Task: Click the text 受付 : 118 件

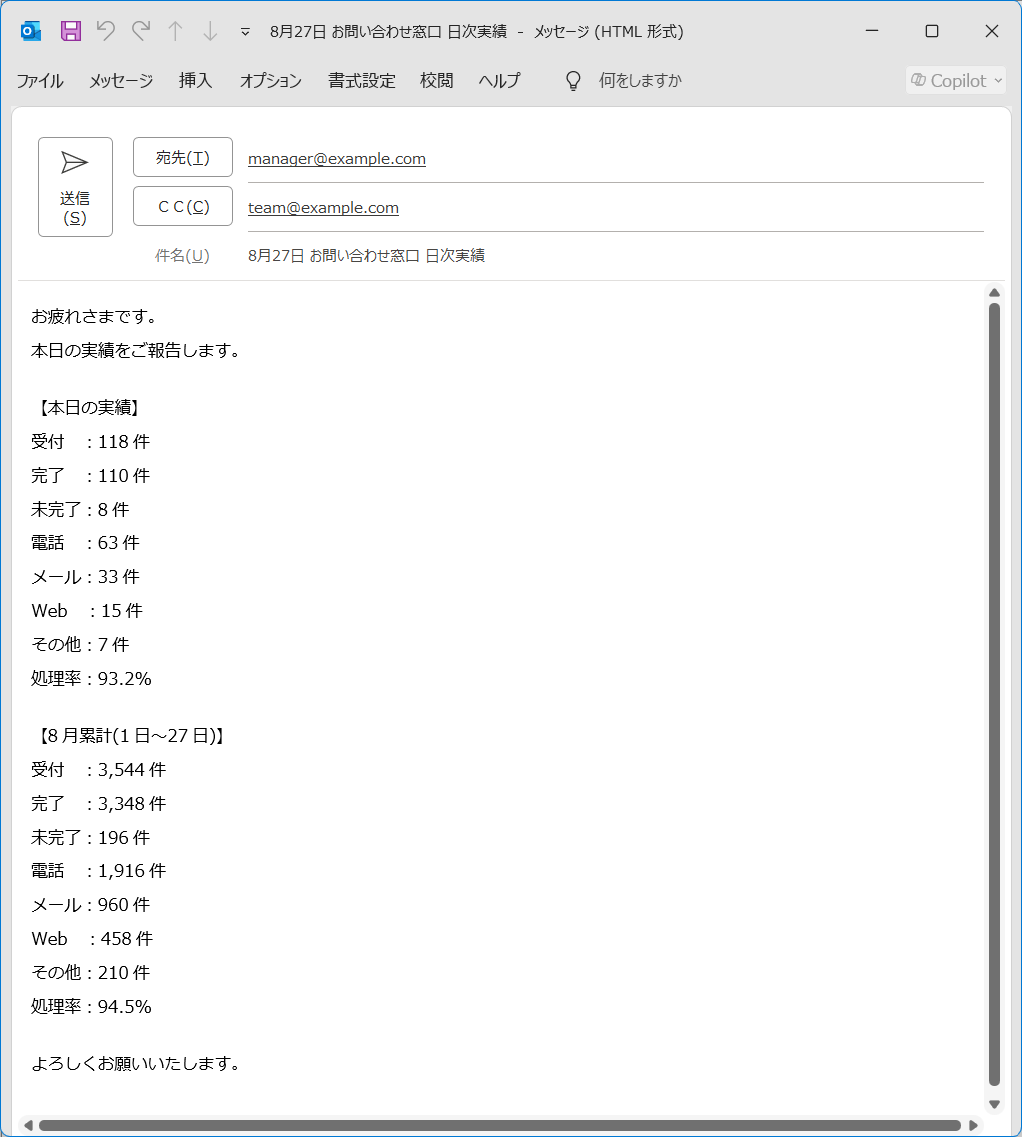Action: point(91,442)
